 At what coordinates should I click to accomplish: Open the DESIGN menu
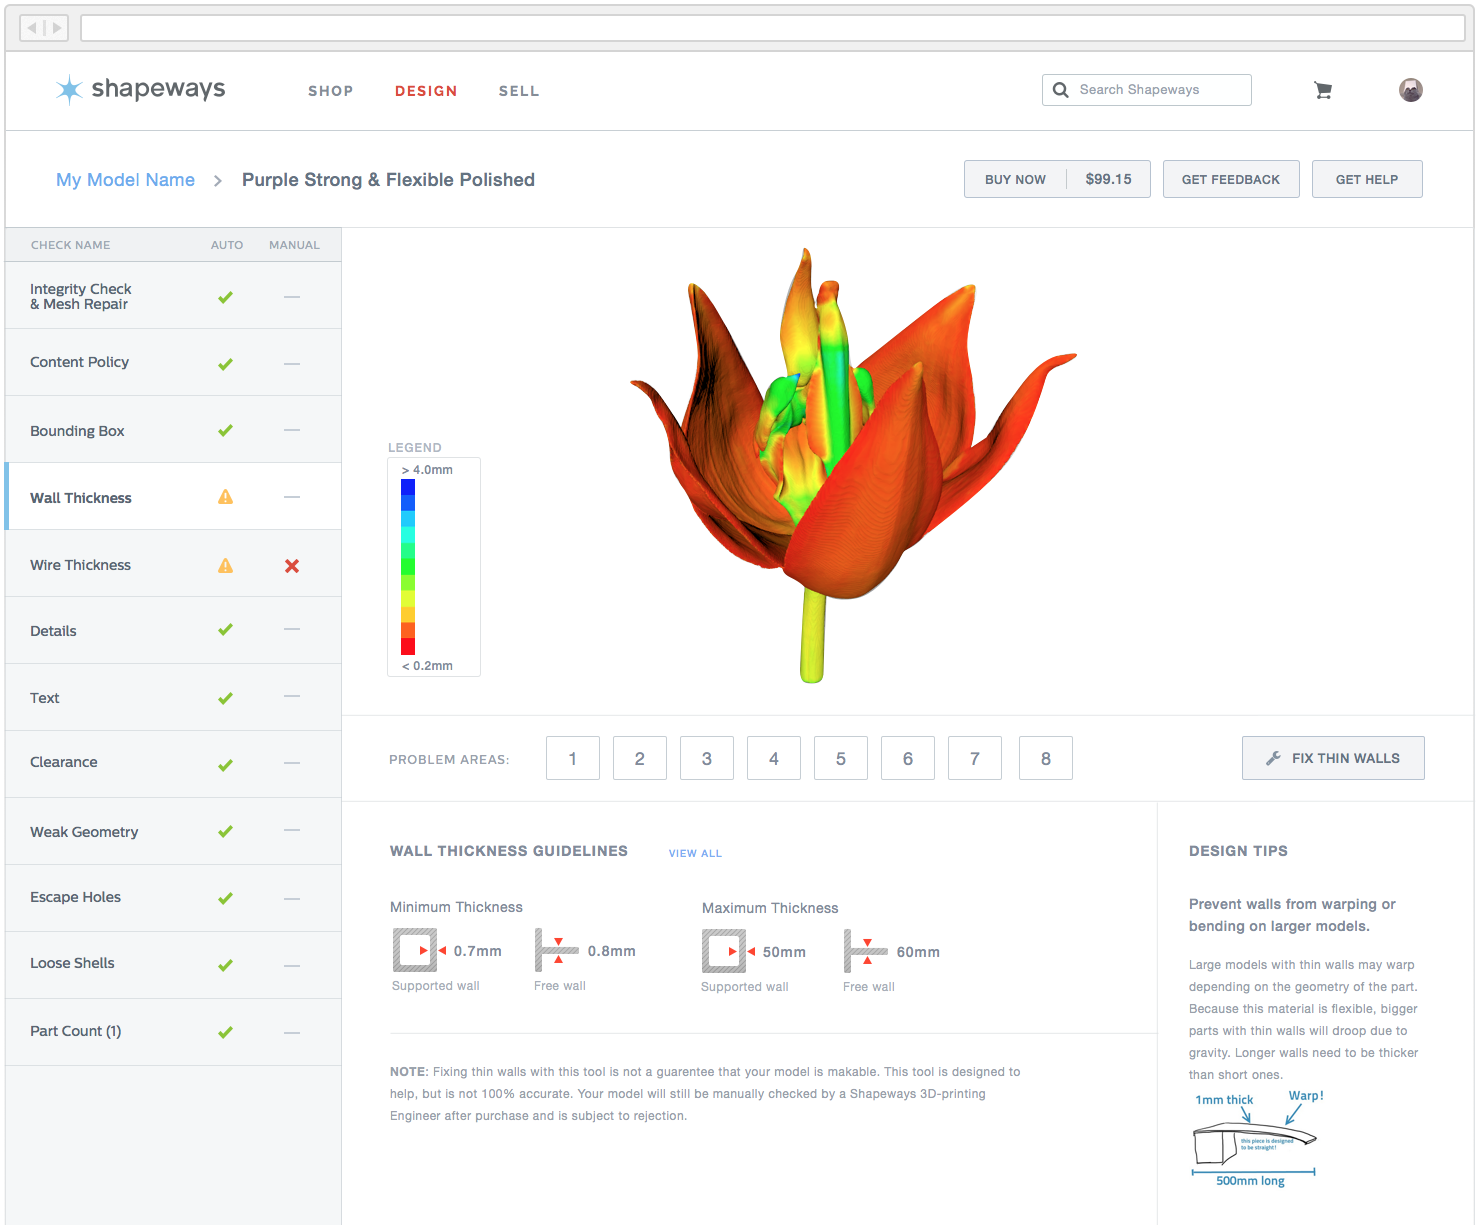point(426,91)
